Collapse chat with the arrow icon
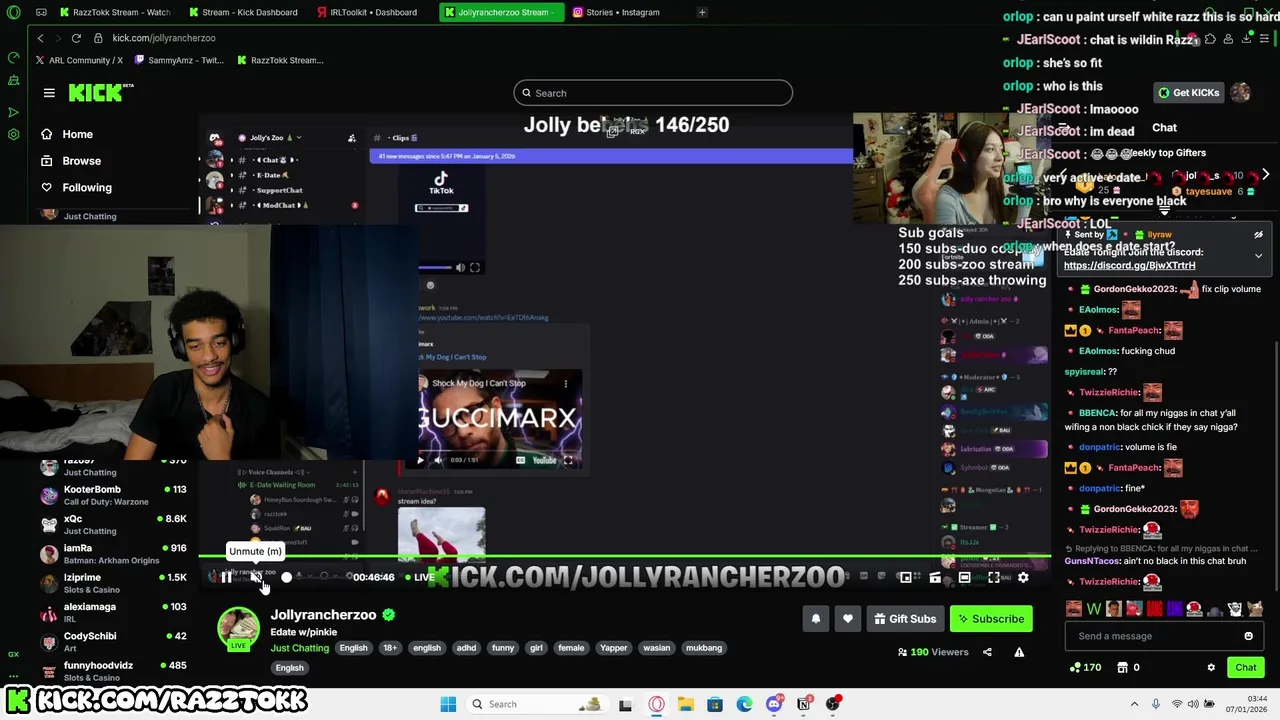Screen dimensions: 1280x720 point(1064,128)
